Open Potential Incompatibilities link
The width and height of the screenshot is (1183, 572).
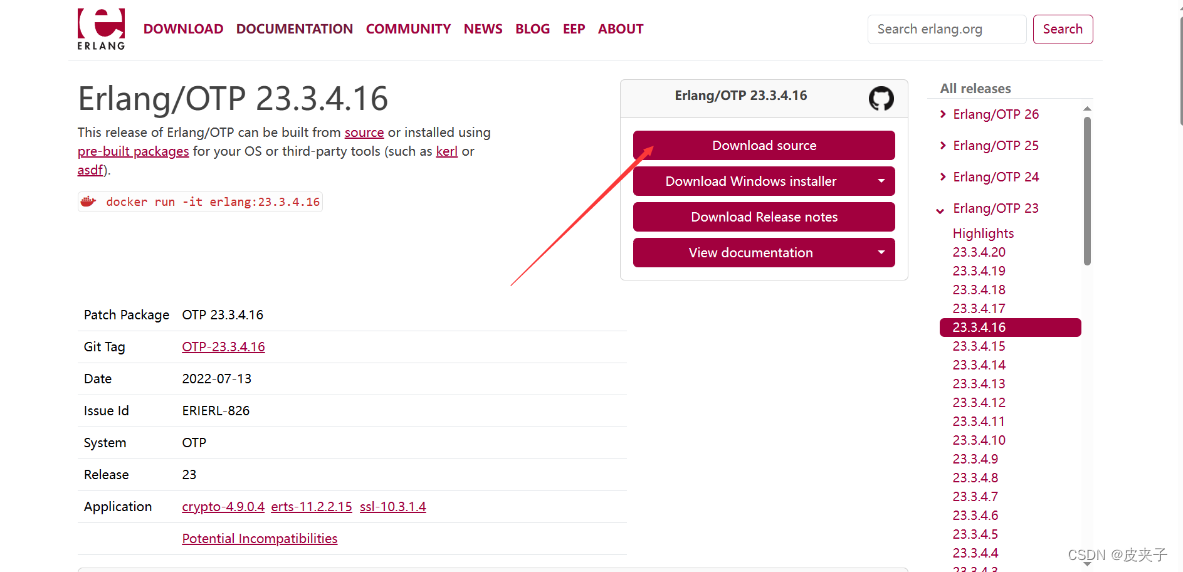pyautogui.click(x=260, y=539)
